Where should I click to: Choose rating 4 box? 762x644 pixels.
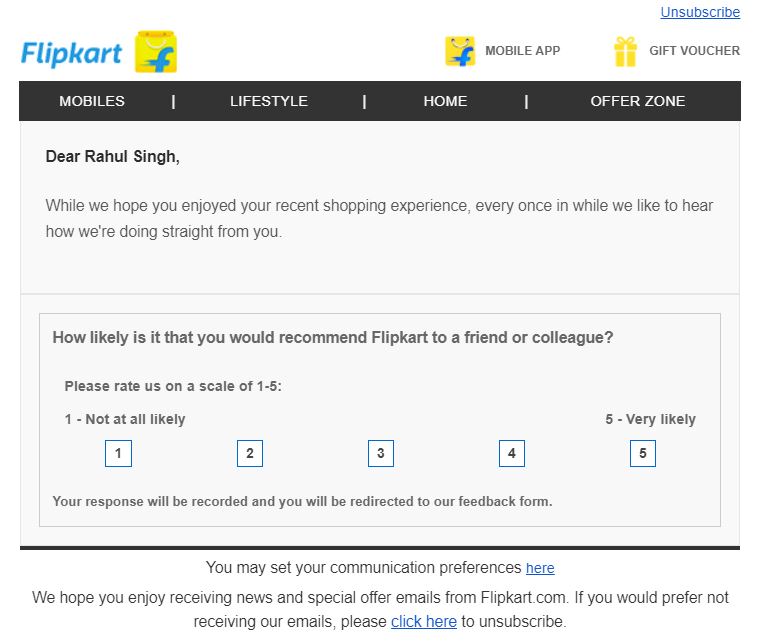click(512, 453)
